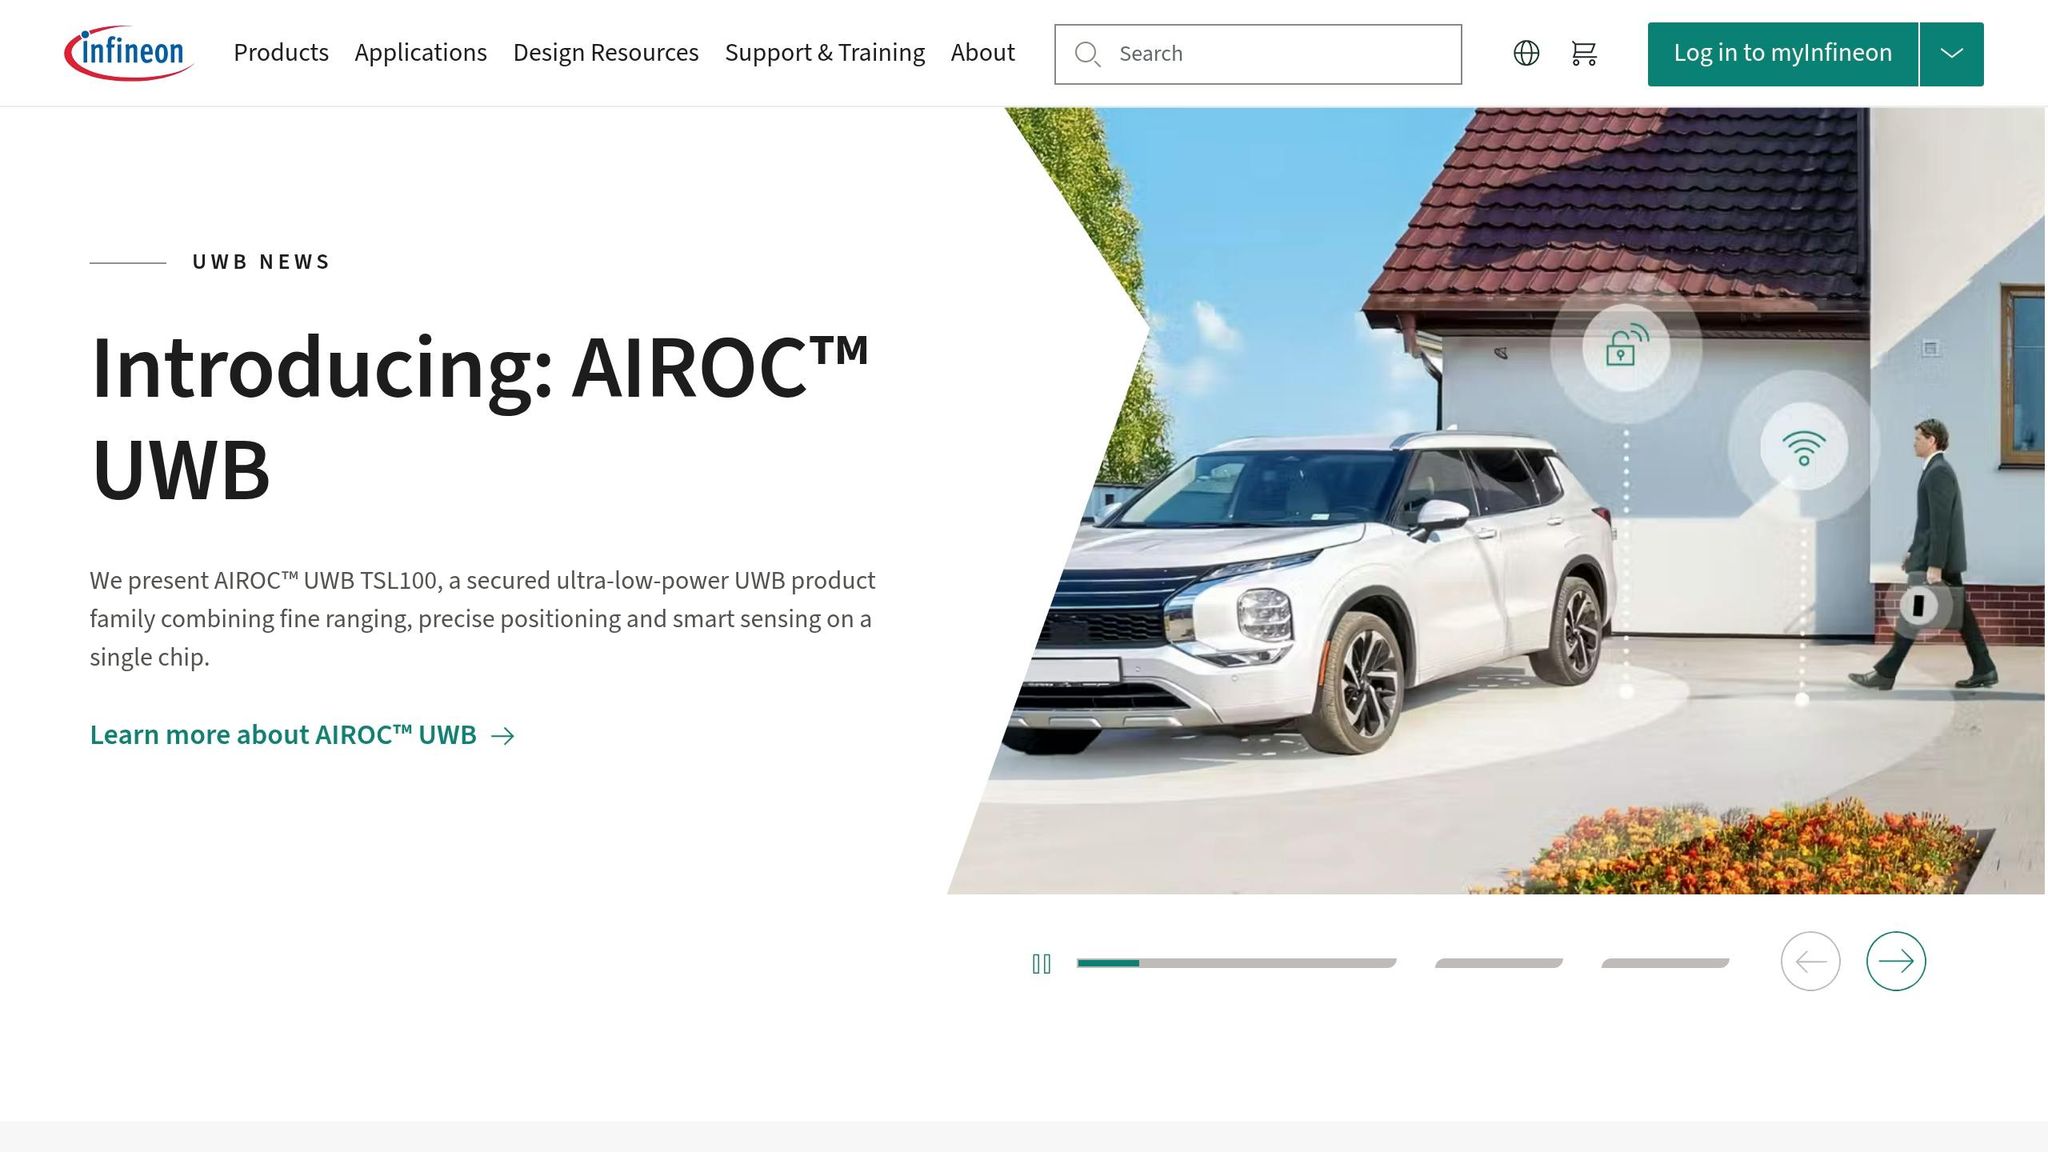Viewport: 2048px width, 1152px height.
Task: Click the UWB NEWS label
Action: coord(261,262)
